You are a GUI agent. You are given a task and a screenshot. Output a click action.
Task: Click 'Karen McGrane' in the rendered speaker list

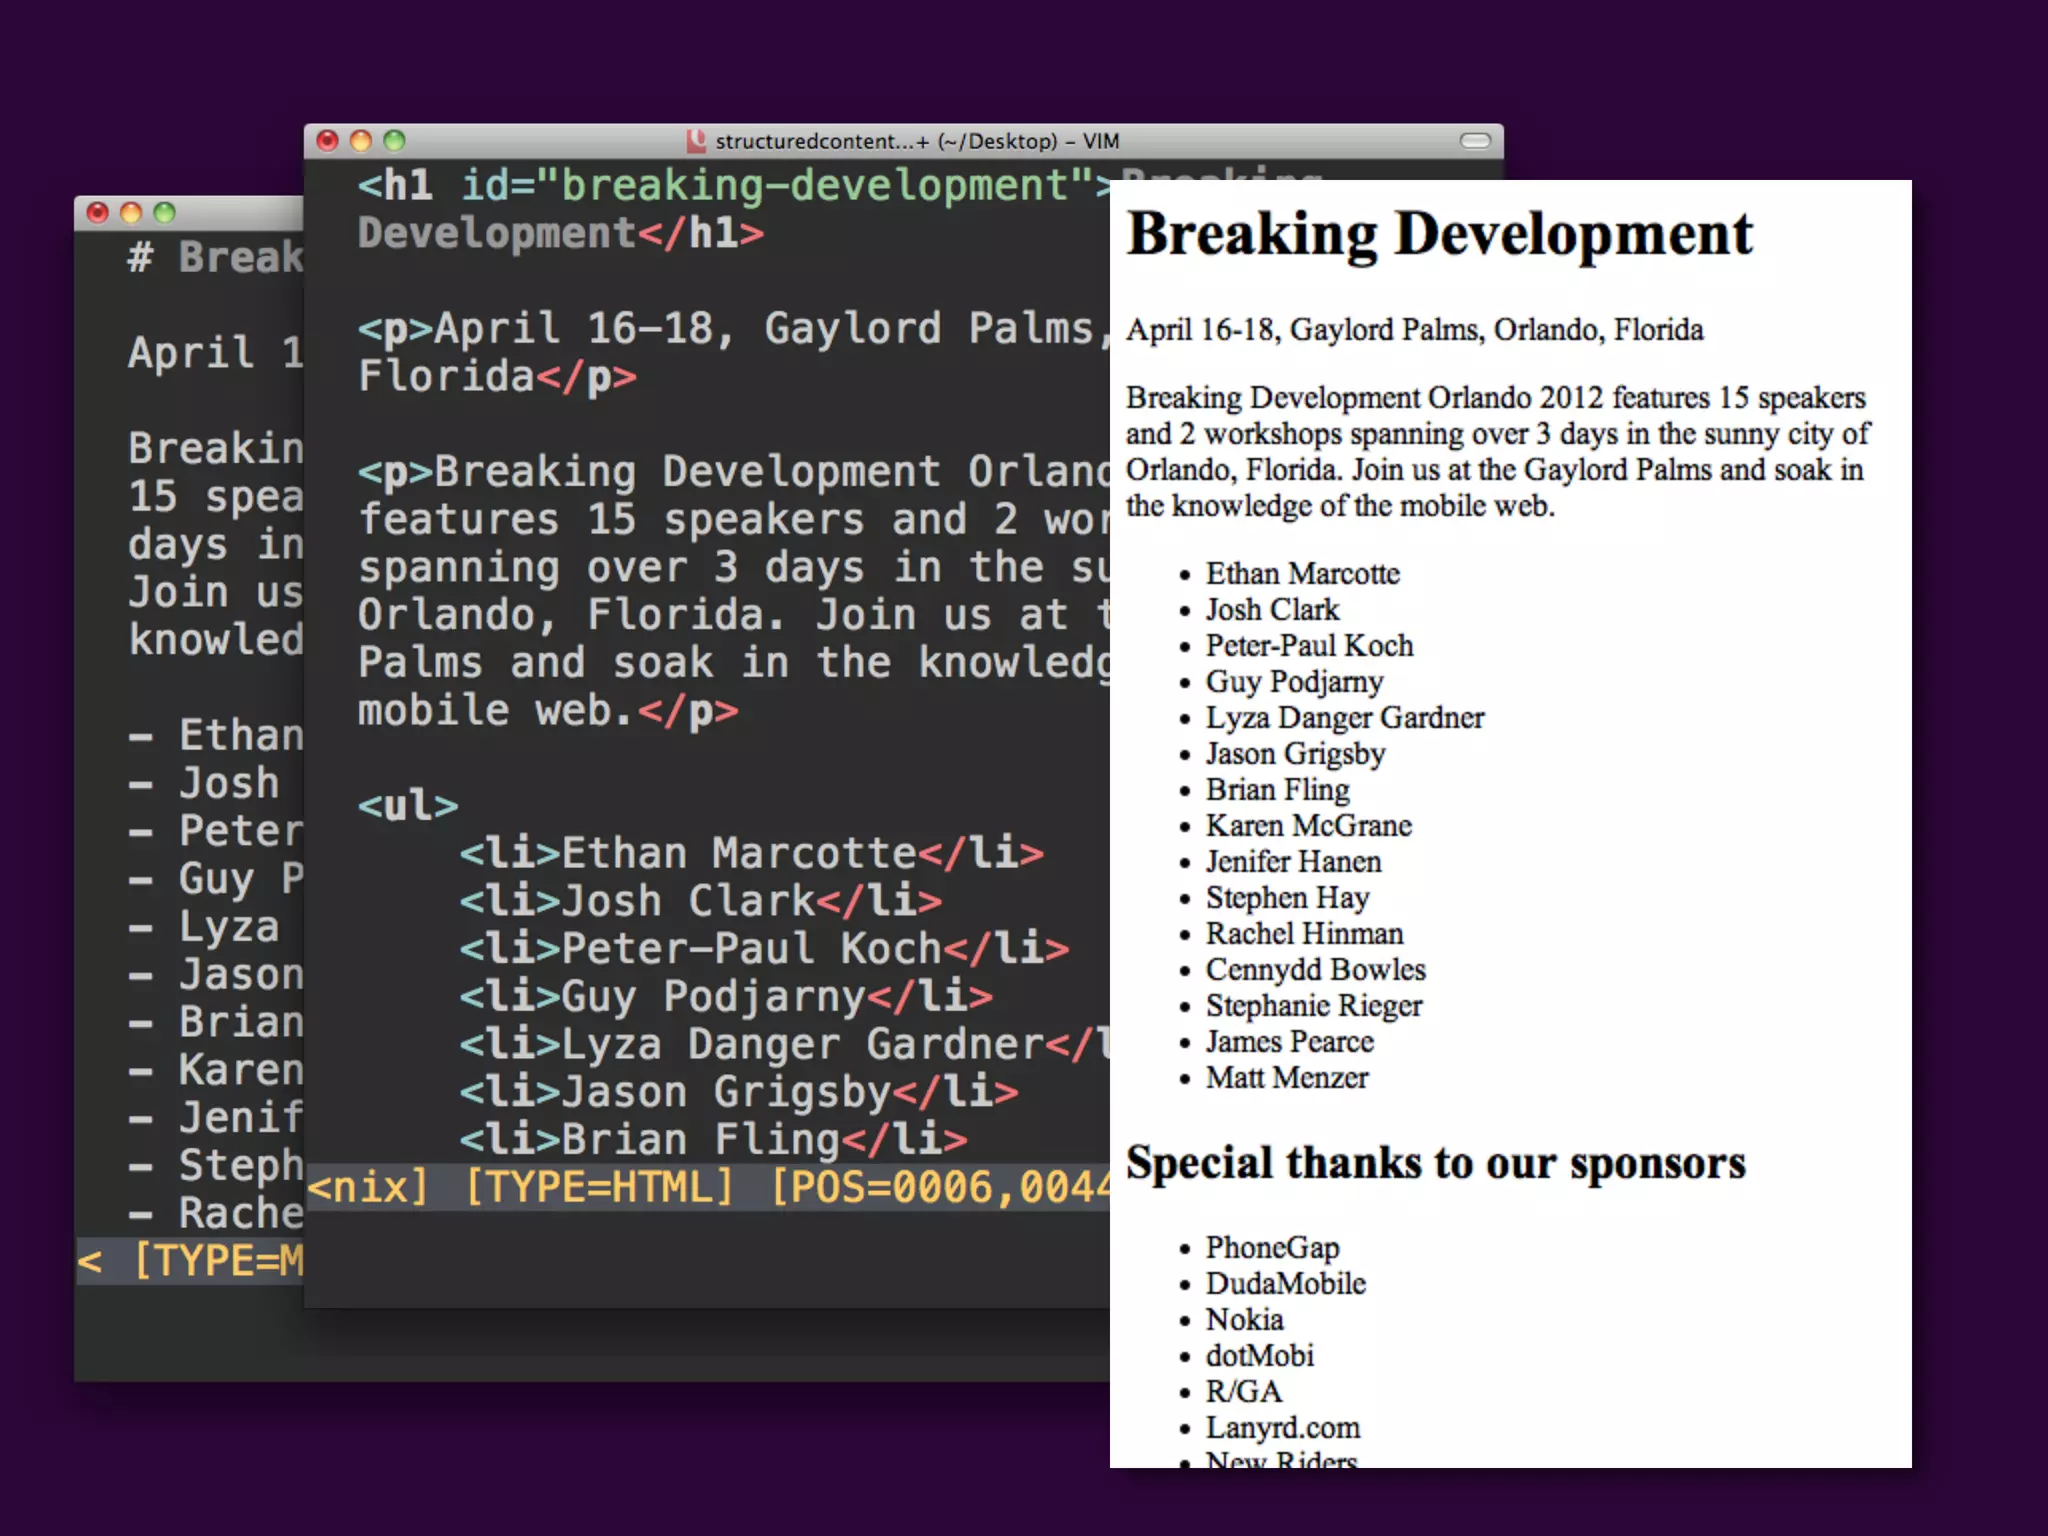point(1309,826)
